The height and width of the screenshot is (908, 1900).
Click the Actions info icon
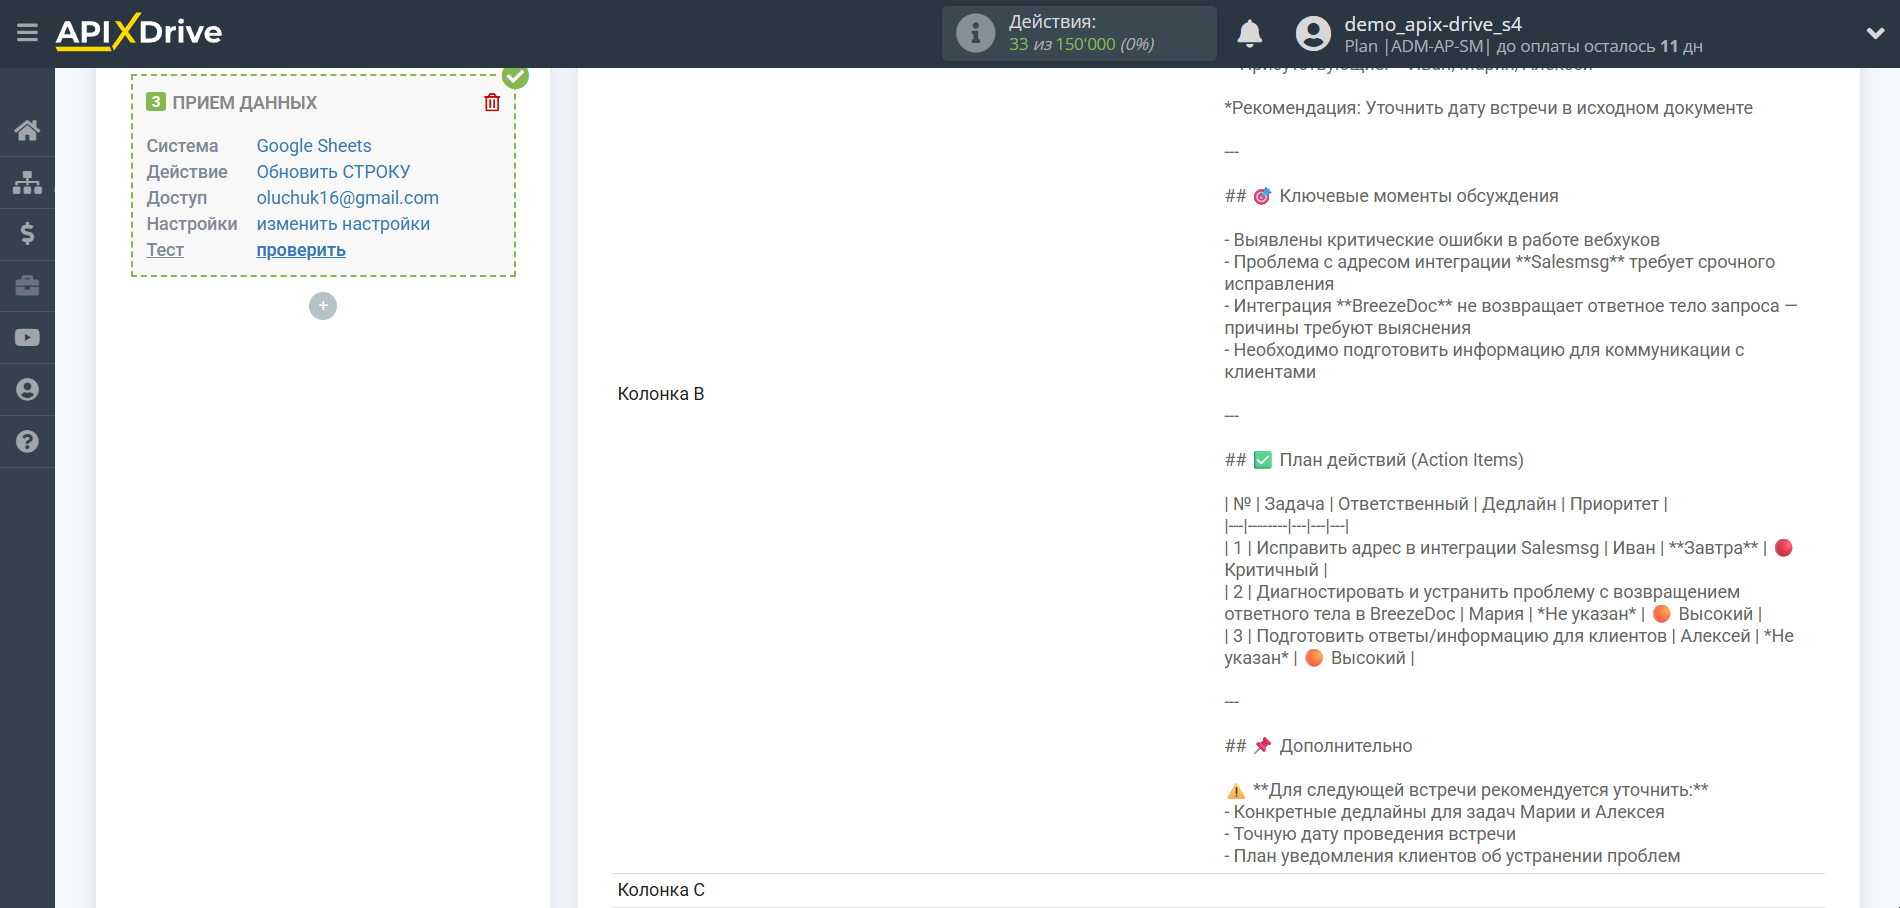(x=975, y=33)
